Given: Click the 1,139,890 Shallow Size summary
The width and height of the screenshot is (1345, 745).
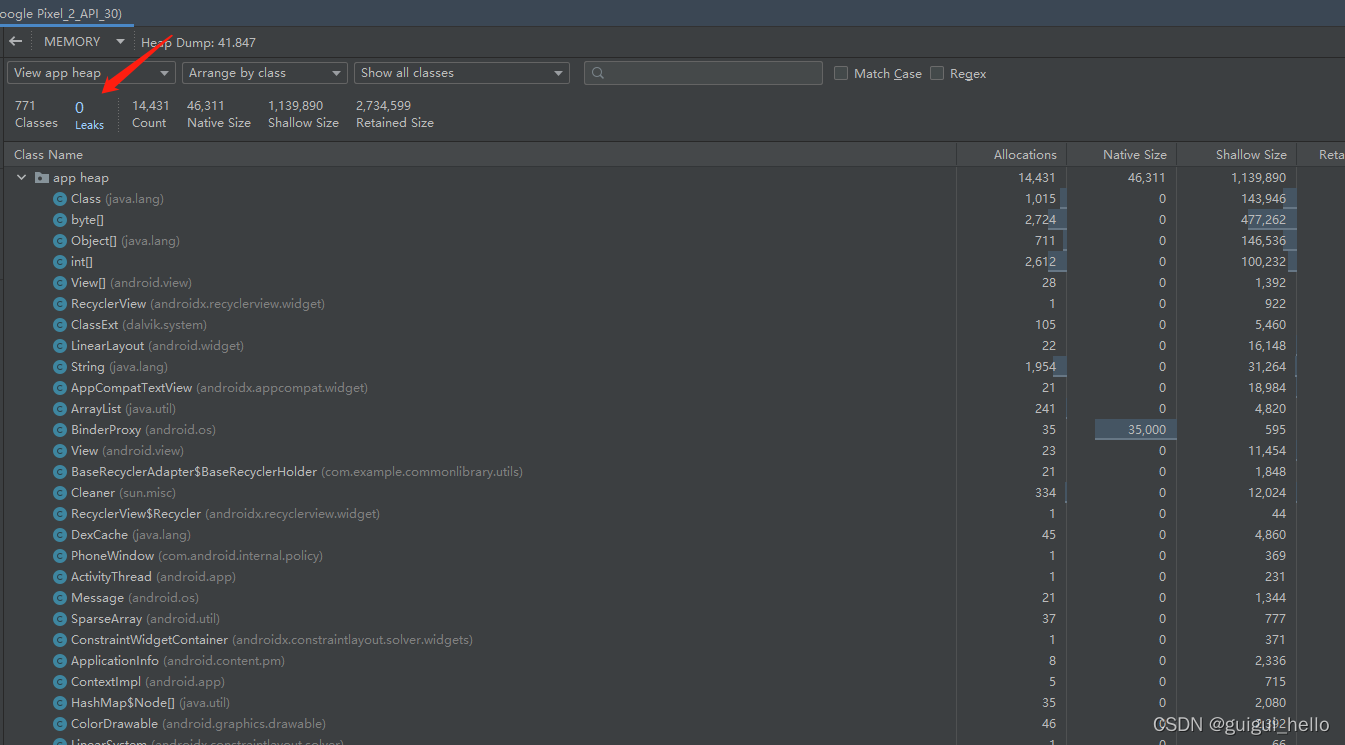Looking at the screenshot, I should click(303, 114).
